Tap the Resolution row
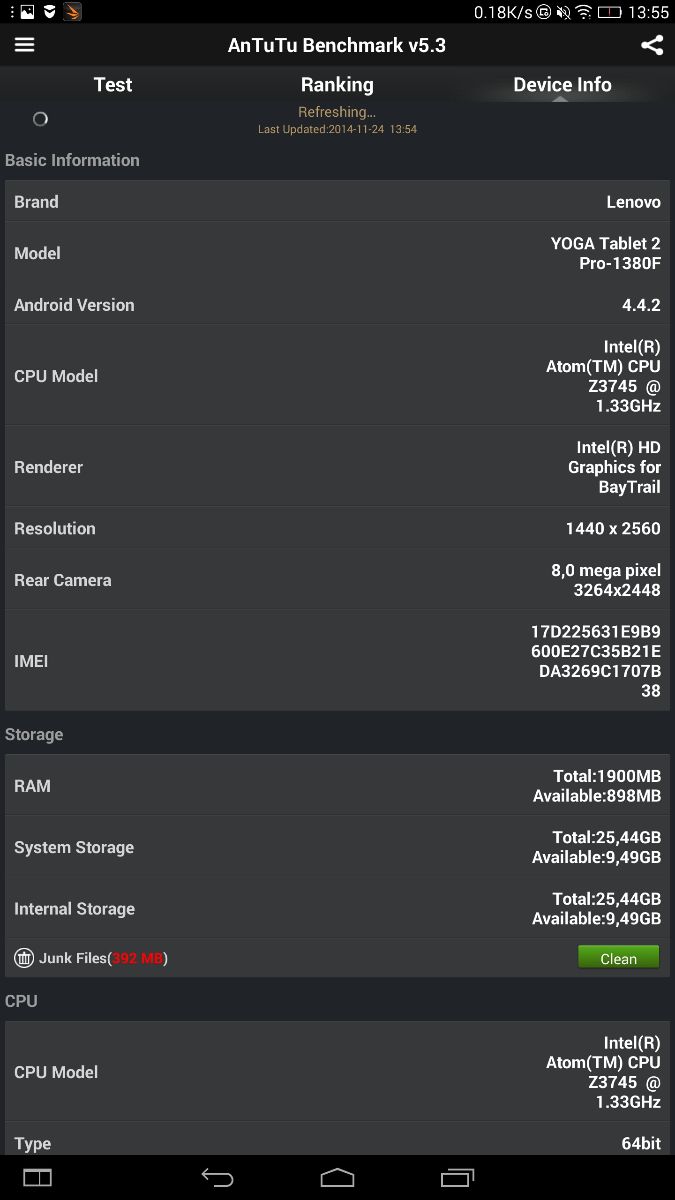 point(337,528)
